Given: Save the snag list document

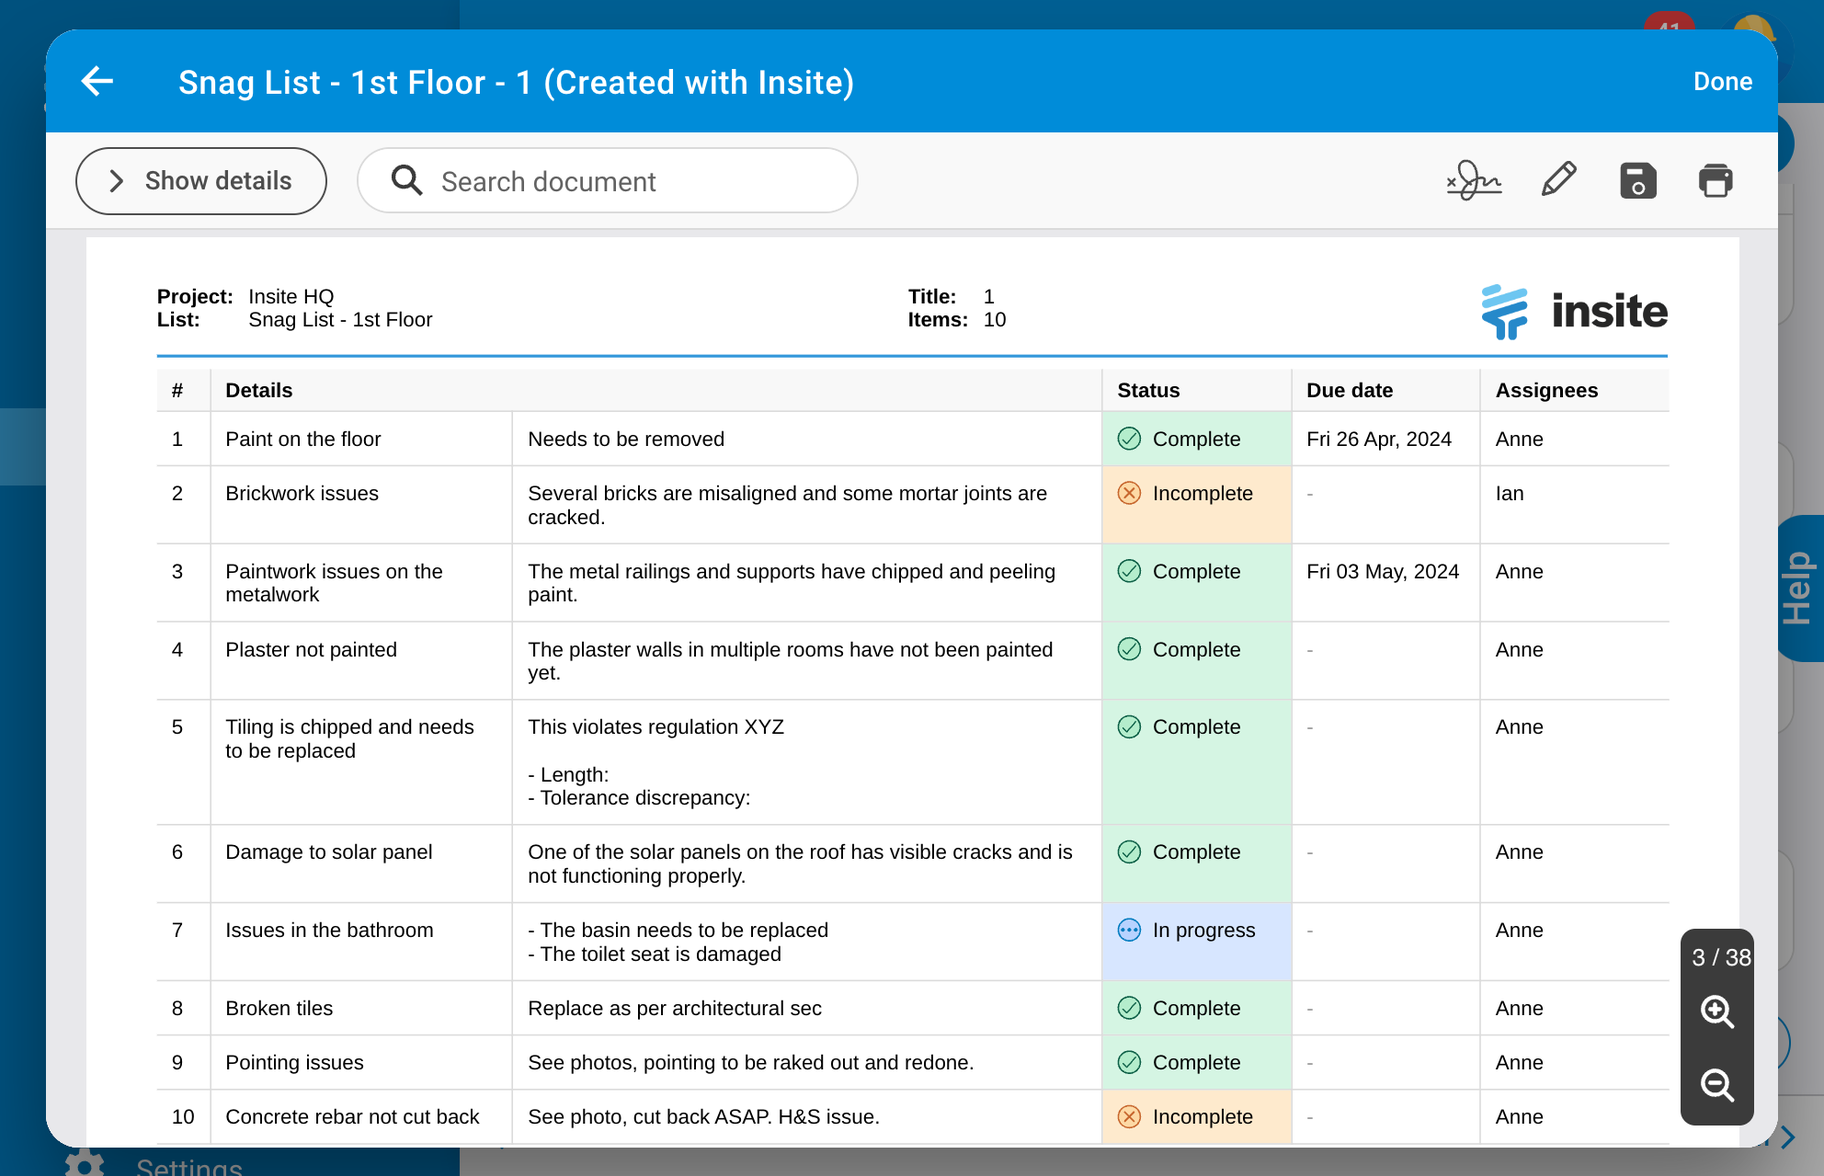Looking at the screenshot, I should click(1637, 180).
